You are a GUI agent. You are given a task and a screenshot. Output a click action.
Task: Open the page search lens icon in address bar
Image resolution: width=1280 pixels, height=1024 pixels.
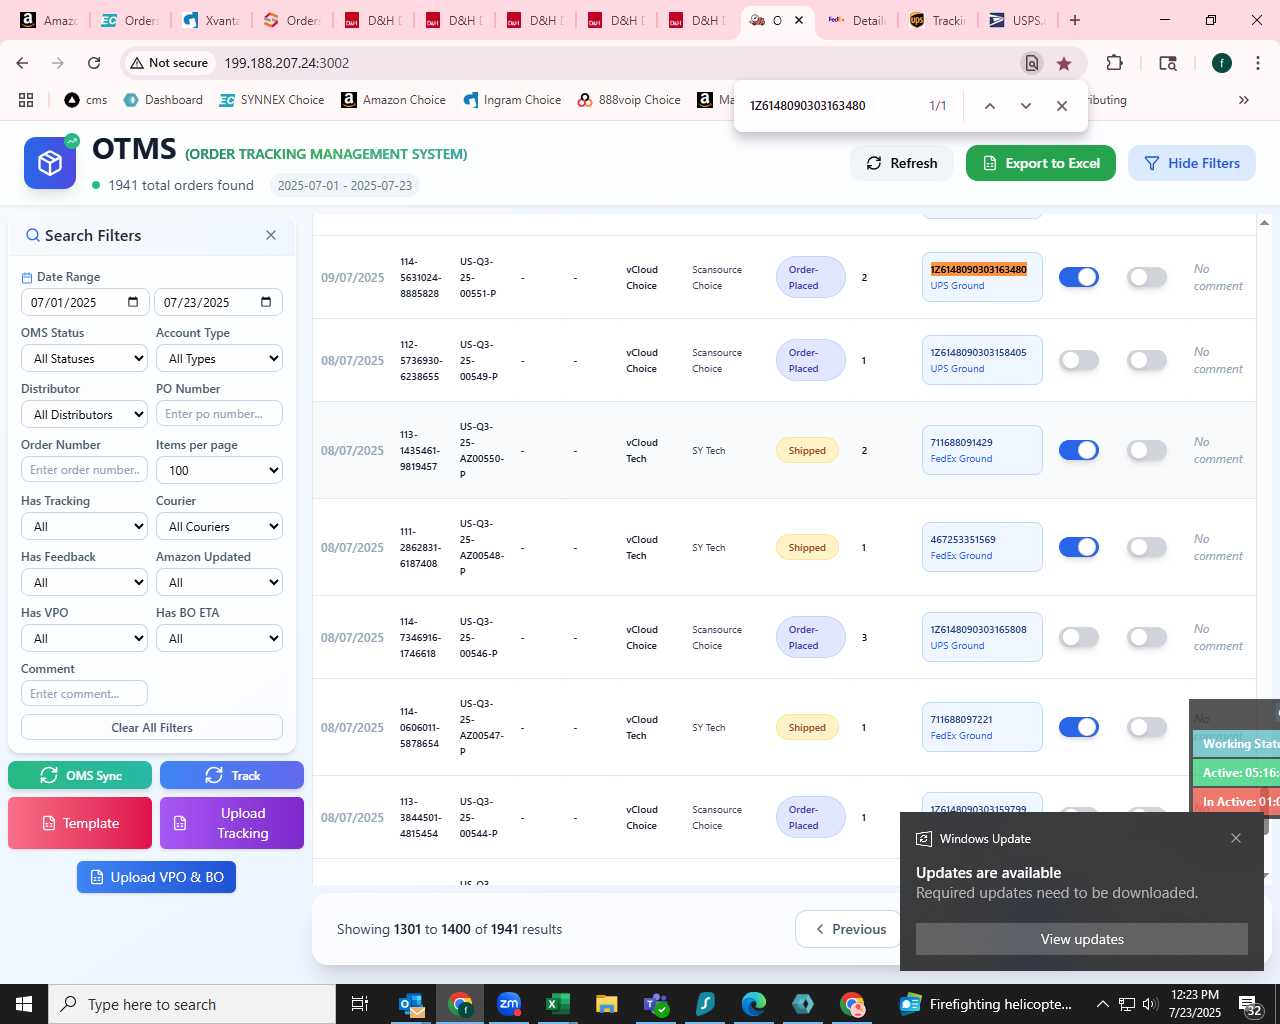point(1031,63)
